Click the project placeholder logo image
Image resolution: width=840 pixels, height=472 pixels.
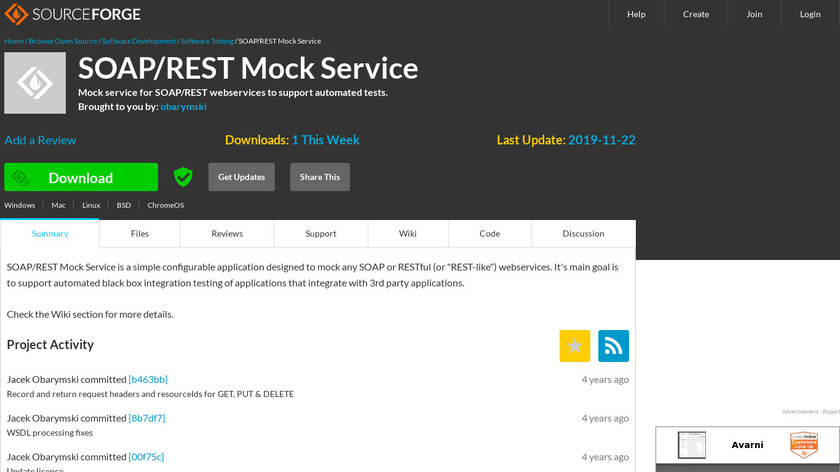(x=35, y=83)
